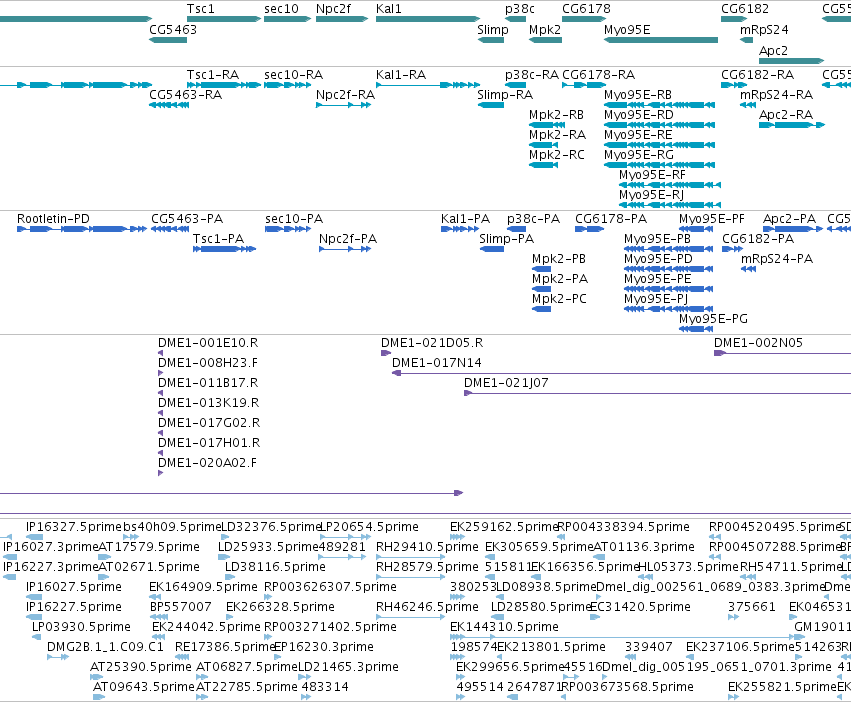The width and height of the screenshot is (851, 702).
Task: Open the CG5463-PA protein label
Action: pyautogui.click(x=187, y=219)
